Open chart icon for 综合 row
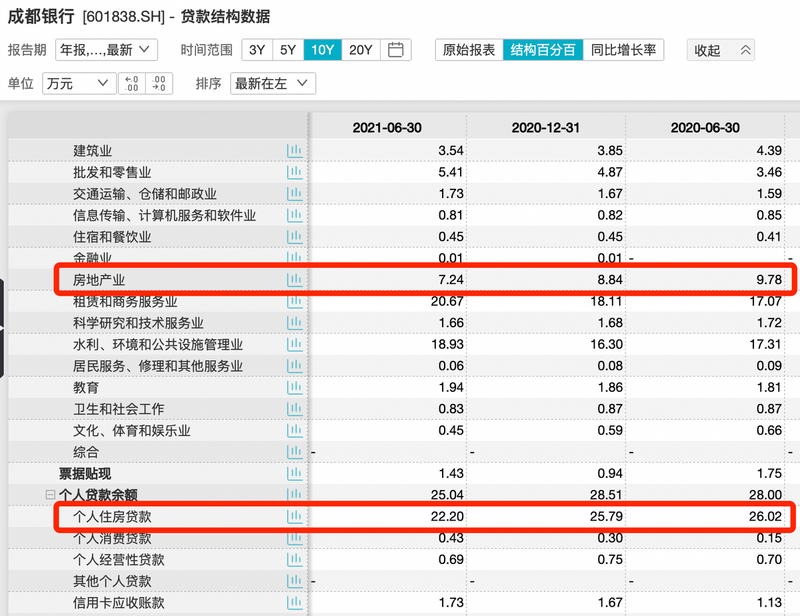 pyautogui.click(x=294, y=452)
